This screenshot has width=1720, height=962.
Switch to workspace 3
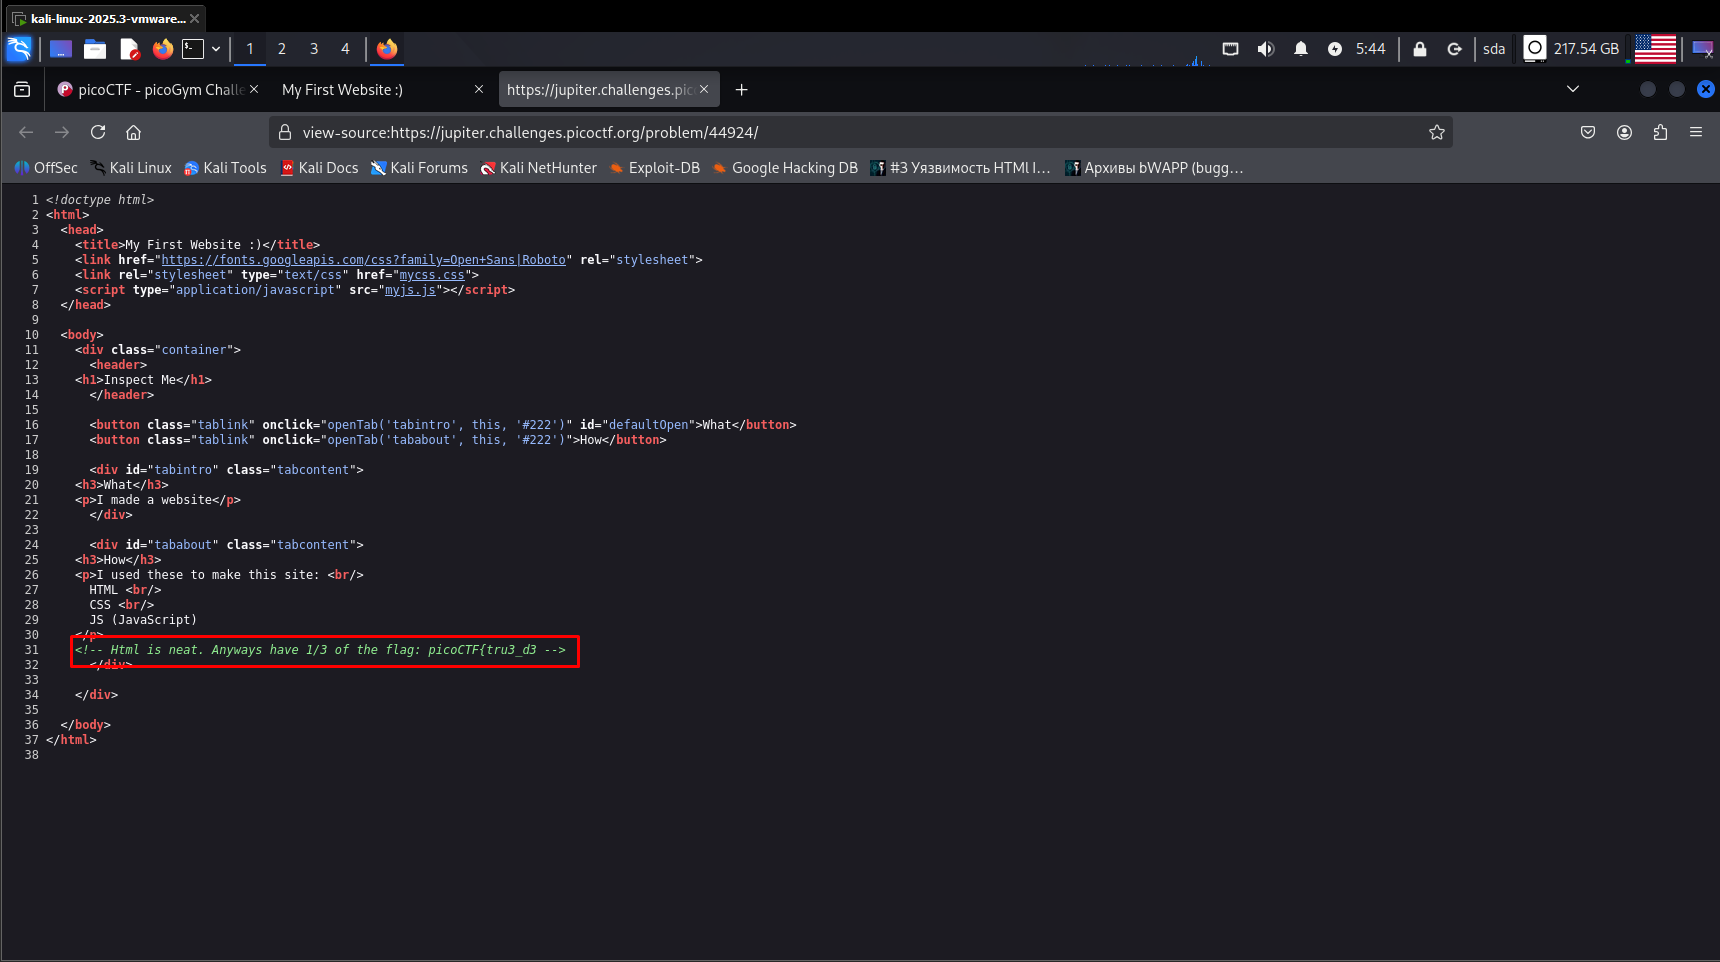tap(314, 49)
